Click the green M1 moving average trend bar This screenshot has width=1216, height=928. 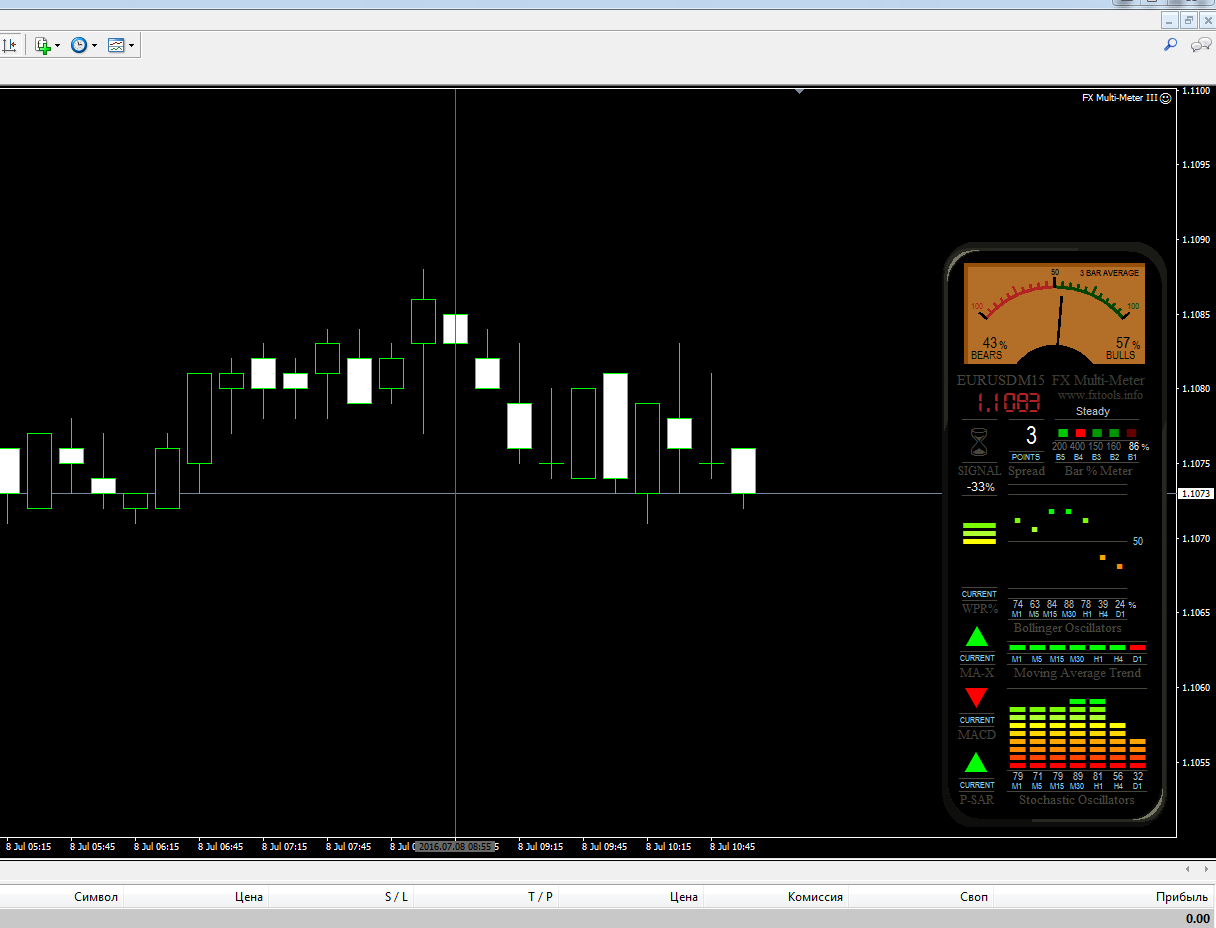click(x=1018, y=648)
